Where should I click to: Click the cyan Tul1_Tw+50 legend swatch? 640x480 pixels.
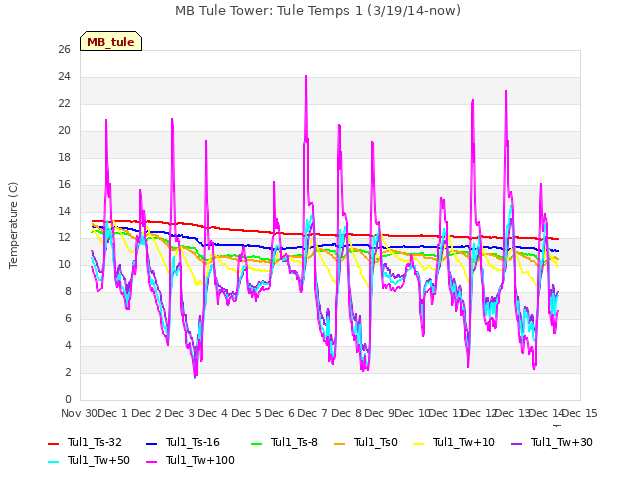pos(53,462)
